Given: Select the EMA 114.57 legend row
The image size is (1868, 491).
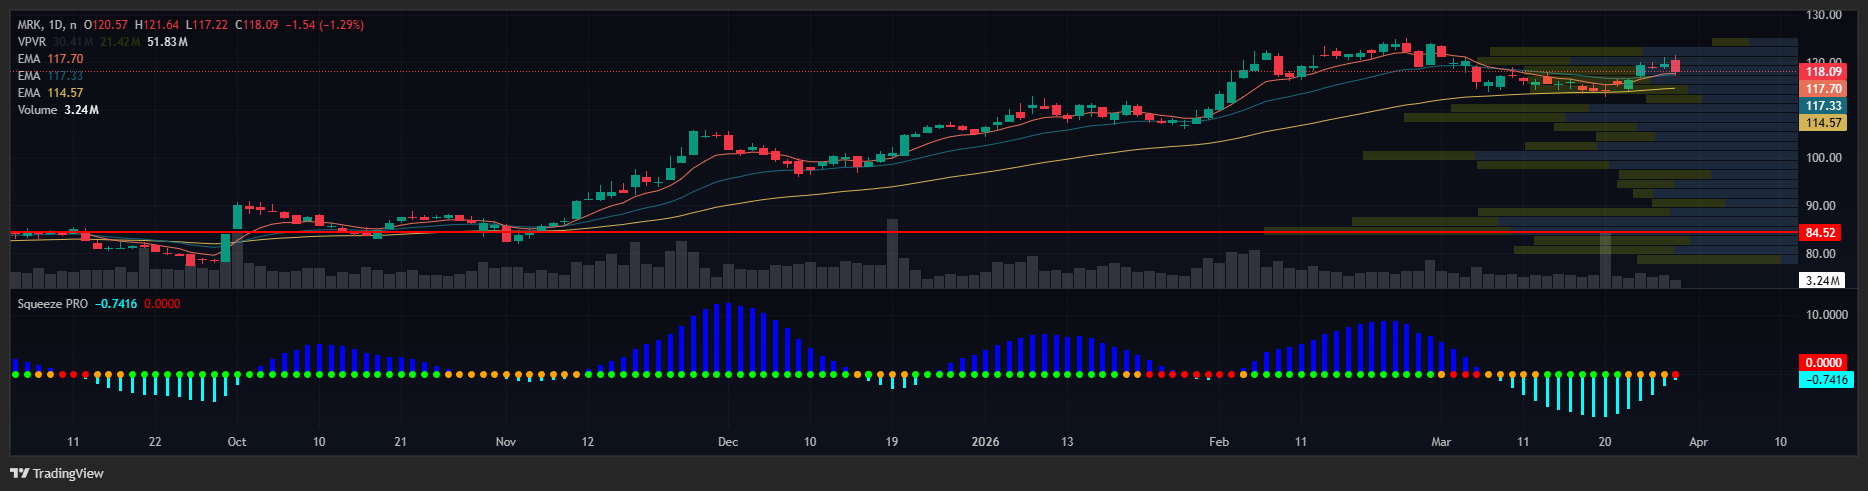Looking at the screenshot, I should click(50, 93).
